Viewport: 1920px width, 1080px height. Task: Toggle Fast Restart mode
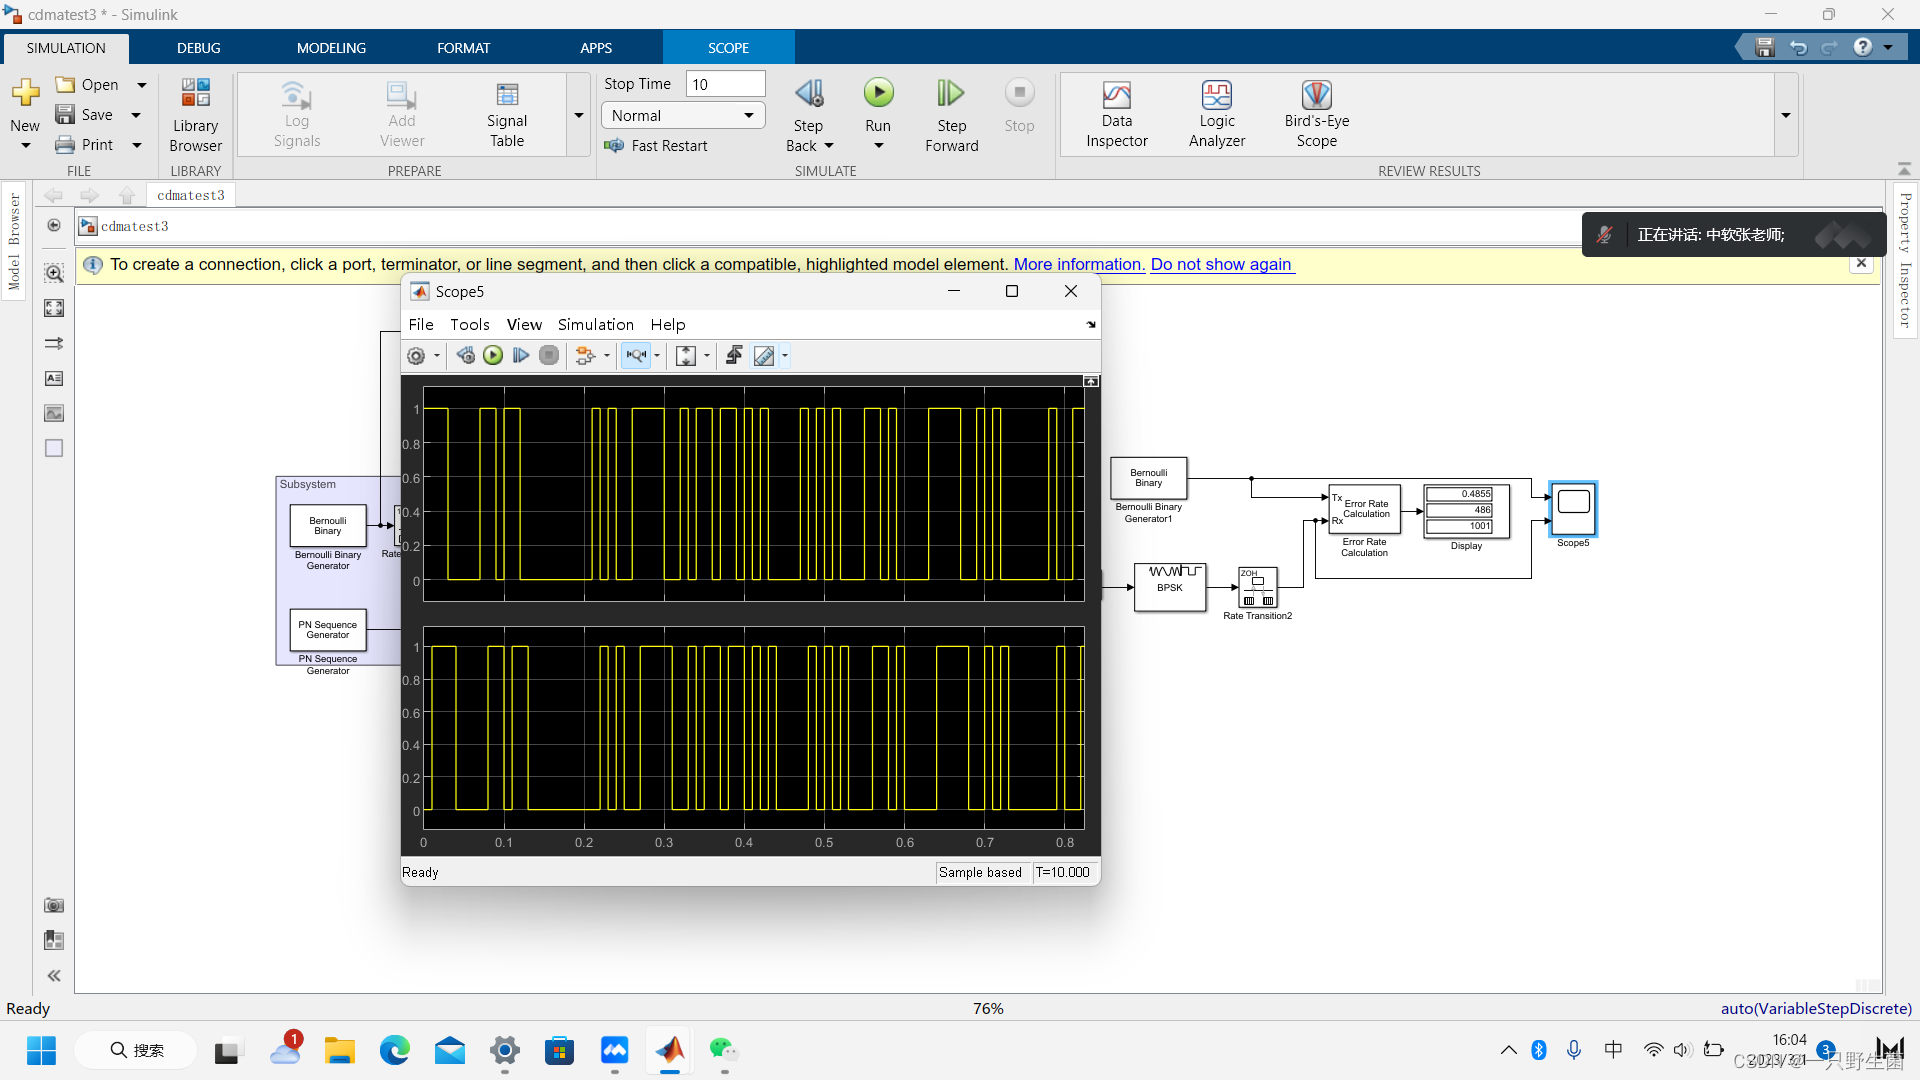(656, 146)
